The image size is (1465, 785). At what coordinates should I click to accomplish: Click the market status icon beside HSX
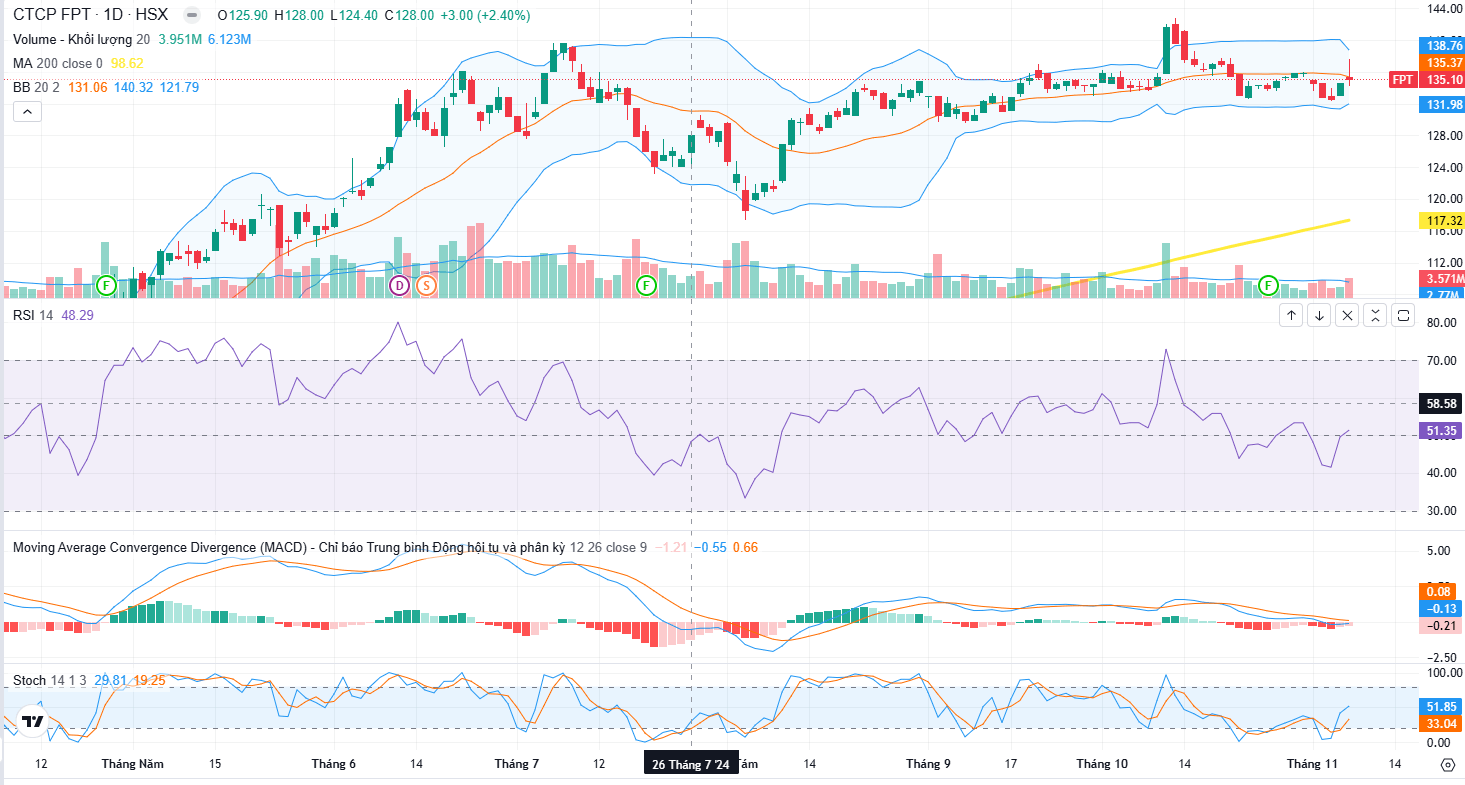[x=192, y=15]
